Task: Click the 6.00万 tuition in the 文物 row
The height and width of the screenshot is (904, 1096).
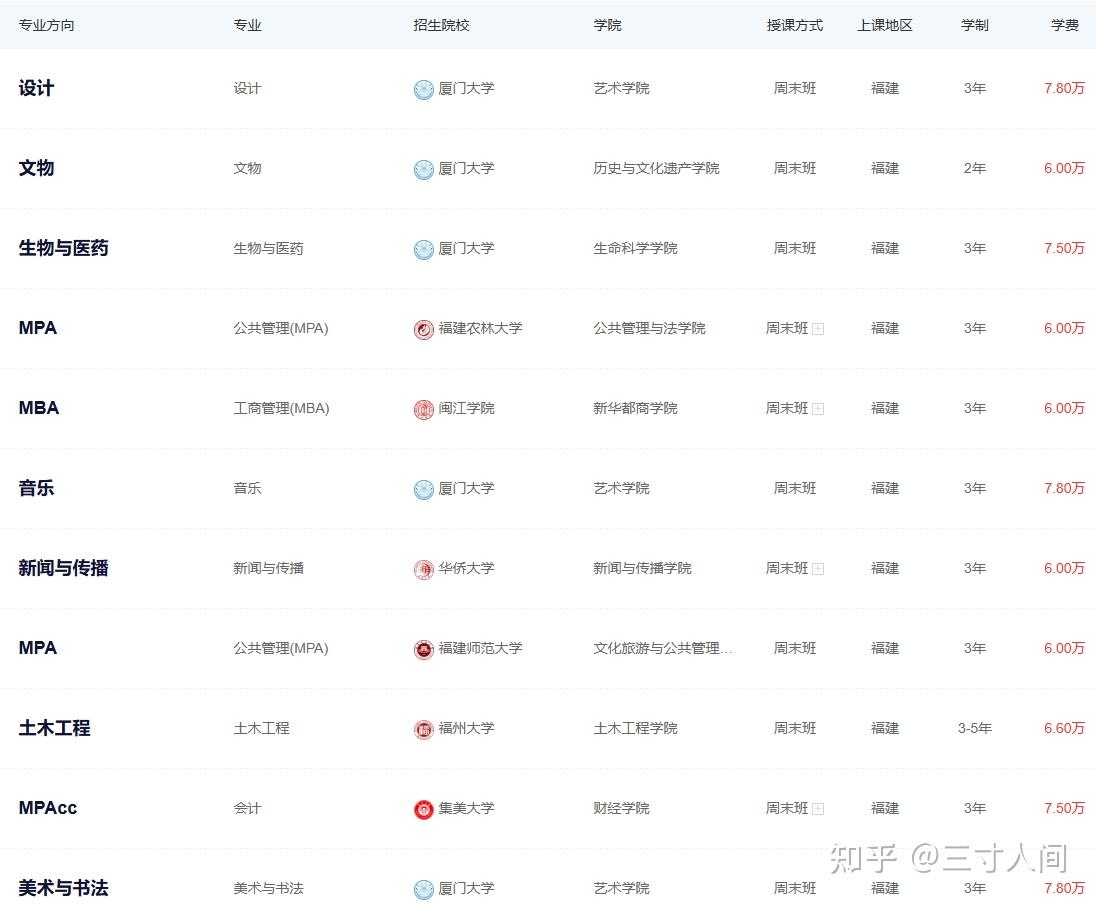Action: point(1065,168)
